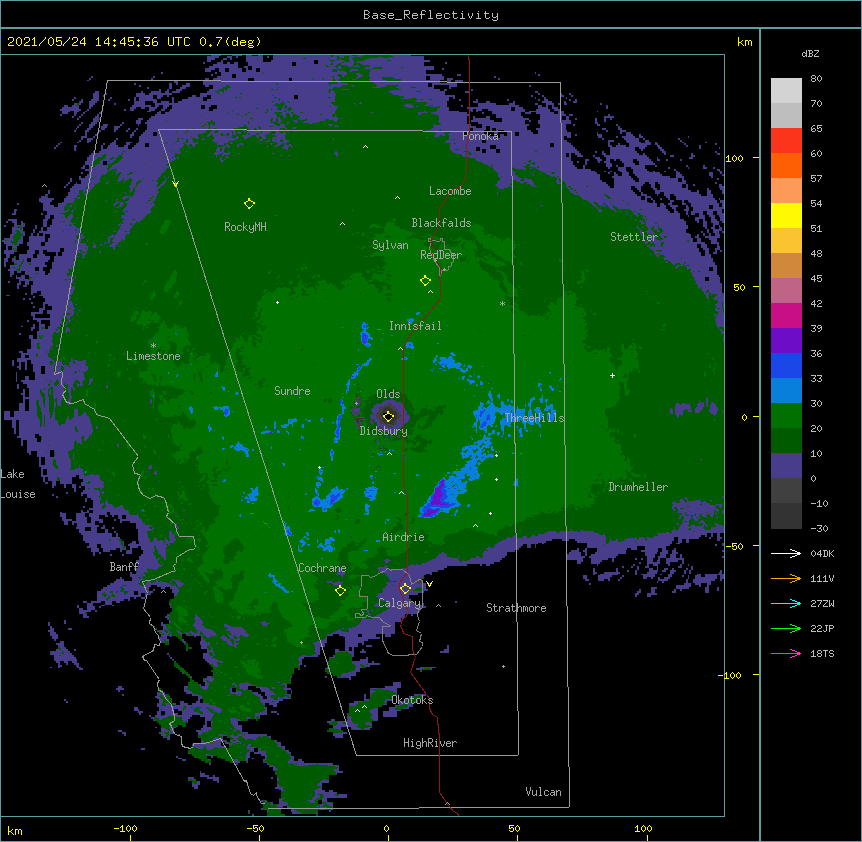Click the Lacombe city label
The width and height of the screenshot is (862, 842).
[450, 191]
